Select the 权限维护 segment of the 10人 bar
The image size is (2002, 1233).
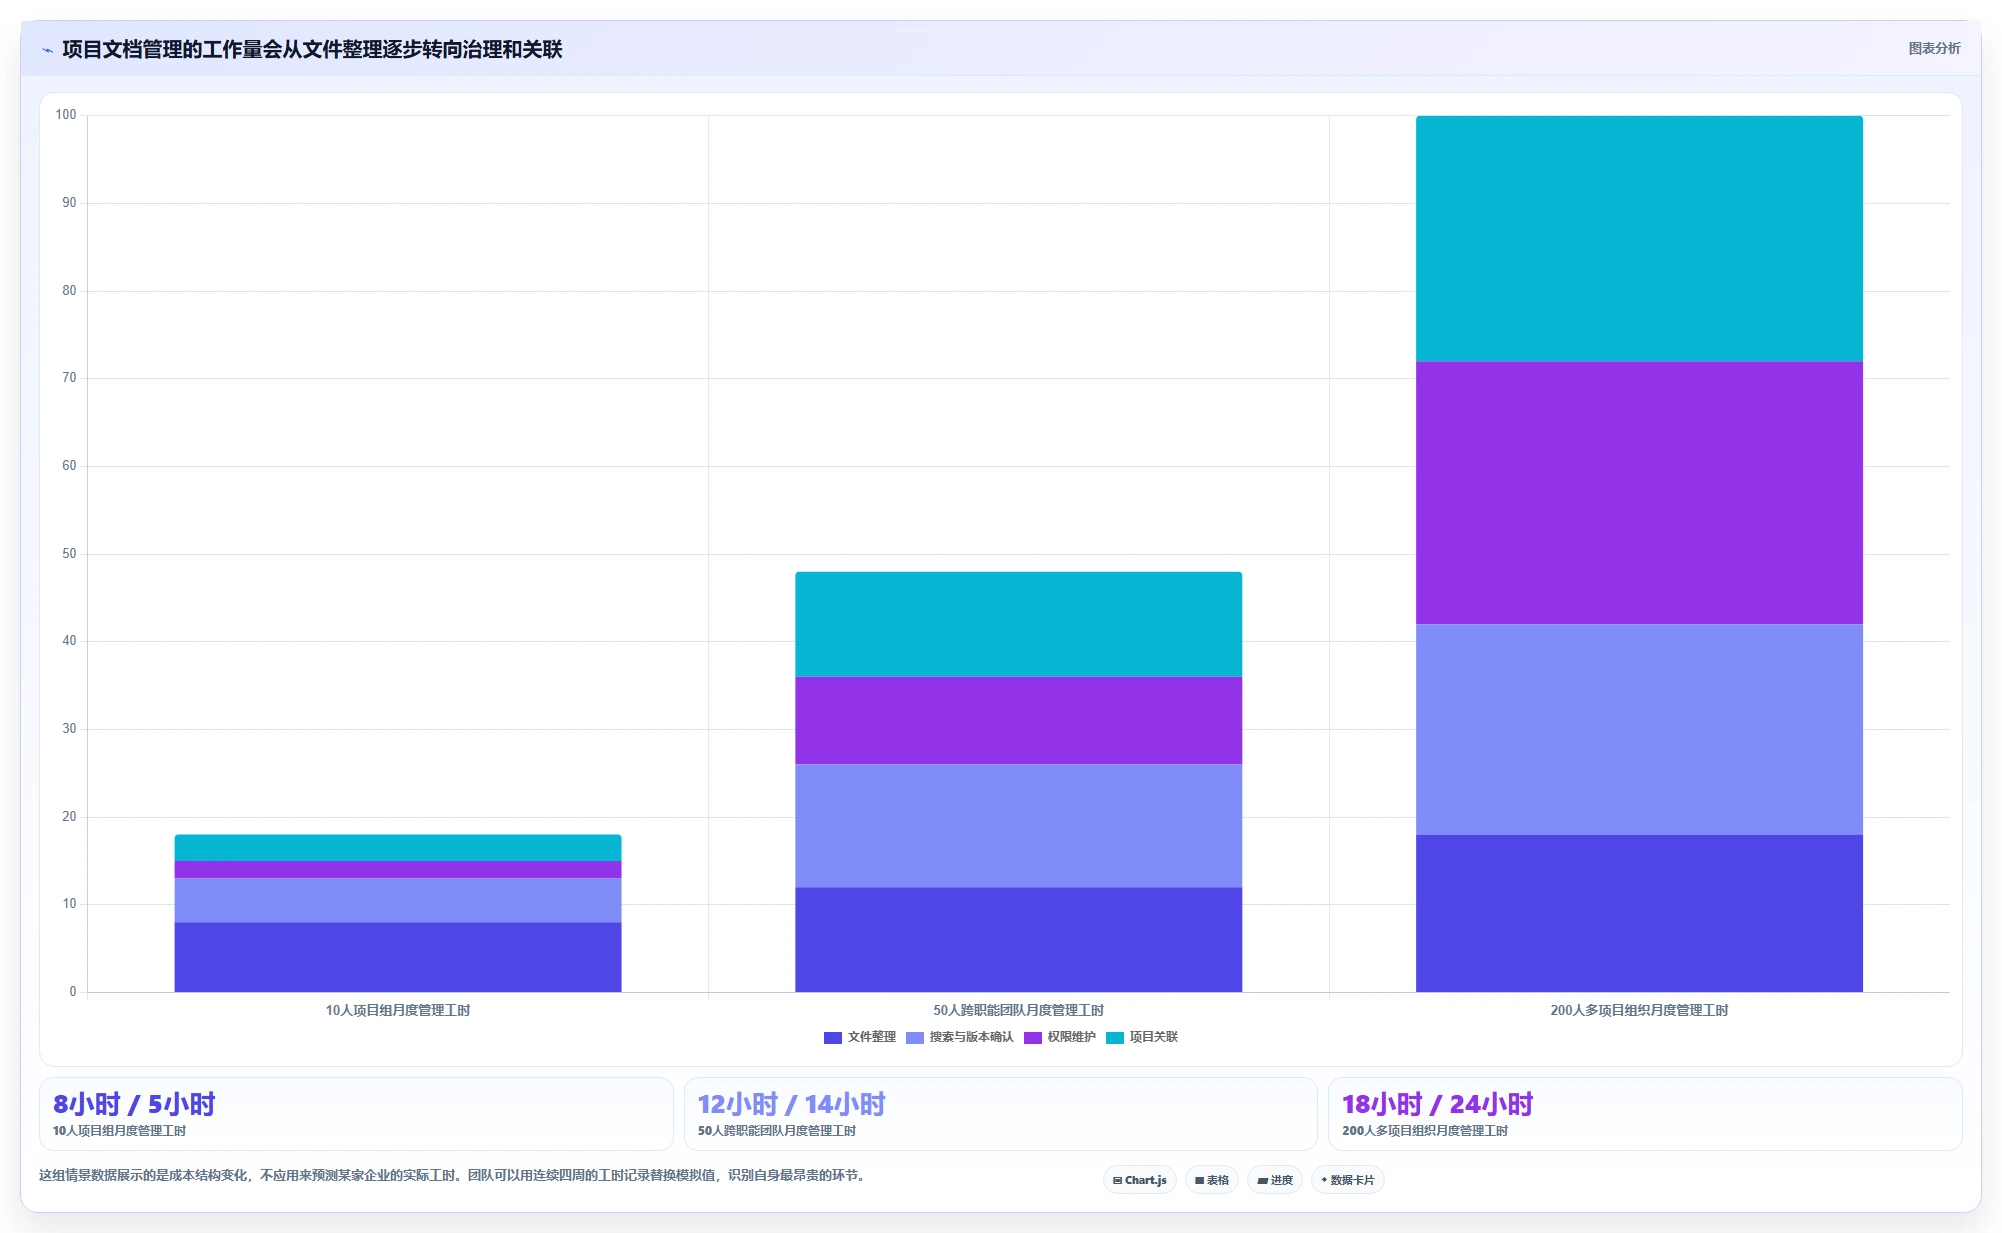pyautogui.click(x=398, y=869)
